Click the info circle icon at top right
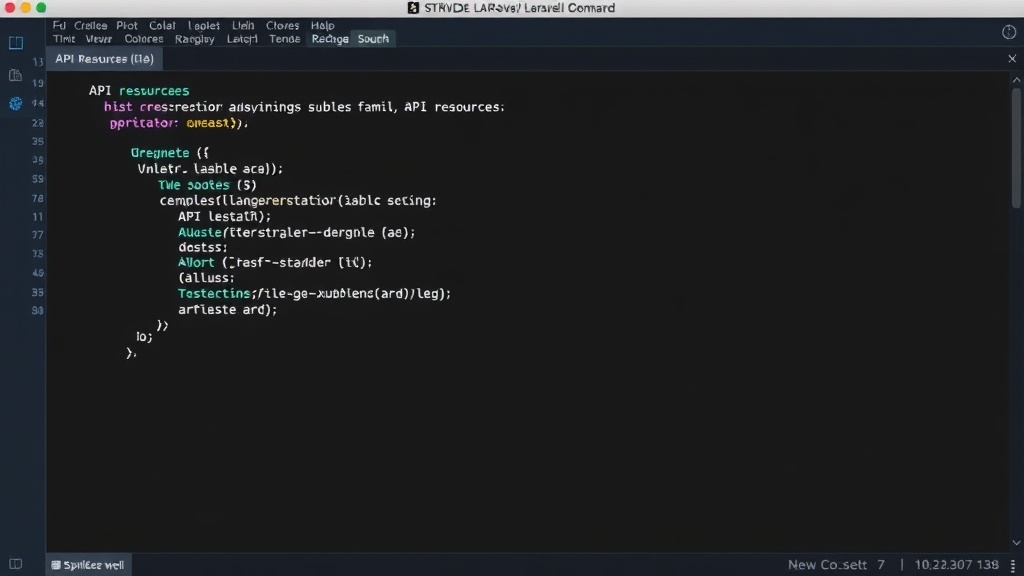The width and height of the screenshot is (1024, 576). [1009, 32]
